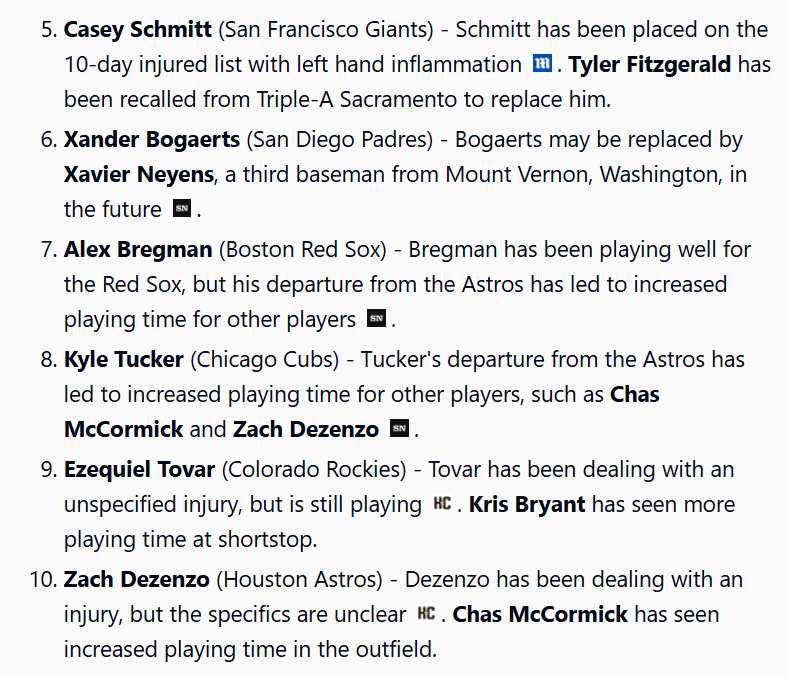This screenshot has height=678, width=787.
Task: Click Zach Dezenzo heading in item 10
Action: [x=137, y=579]
